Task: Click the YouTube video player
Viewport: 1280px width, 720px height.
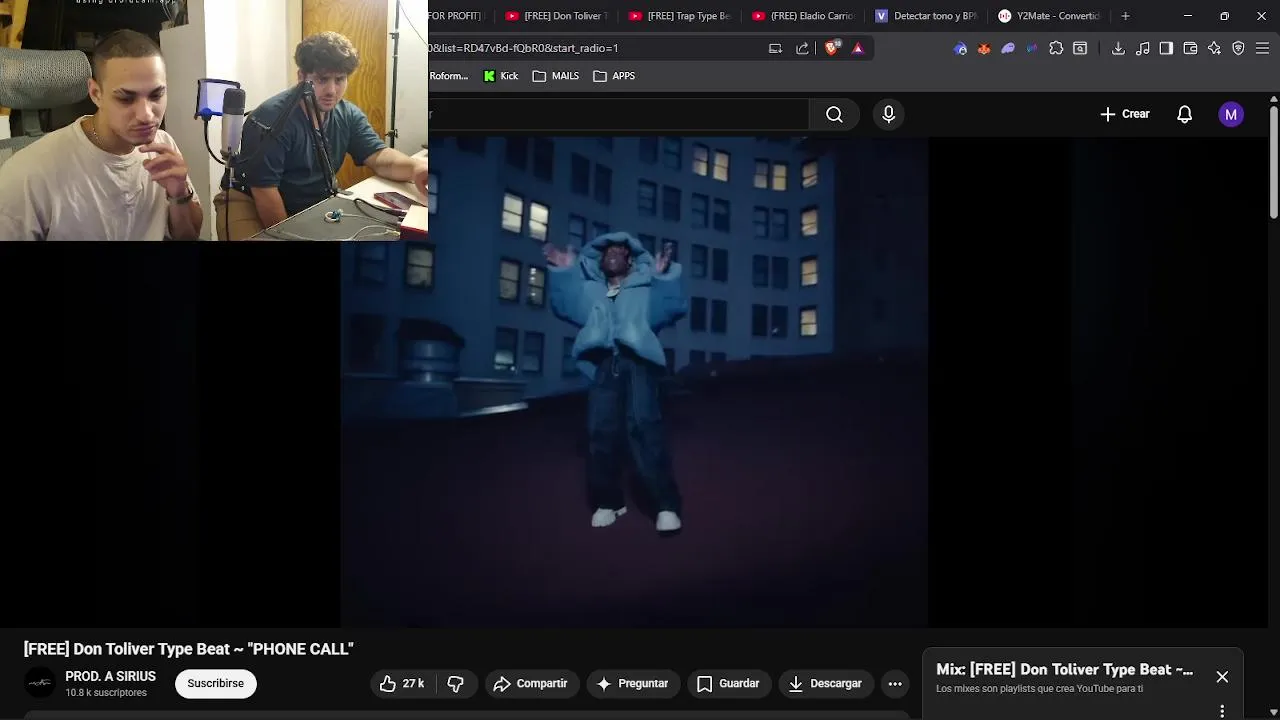Action: (634, 382)
